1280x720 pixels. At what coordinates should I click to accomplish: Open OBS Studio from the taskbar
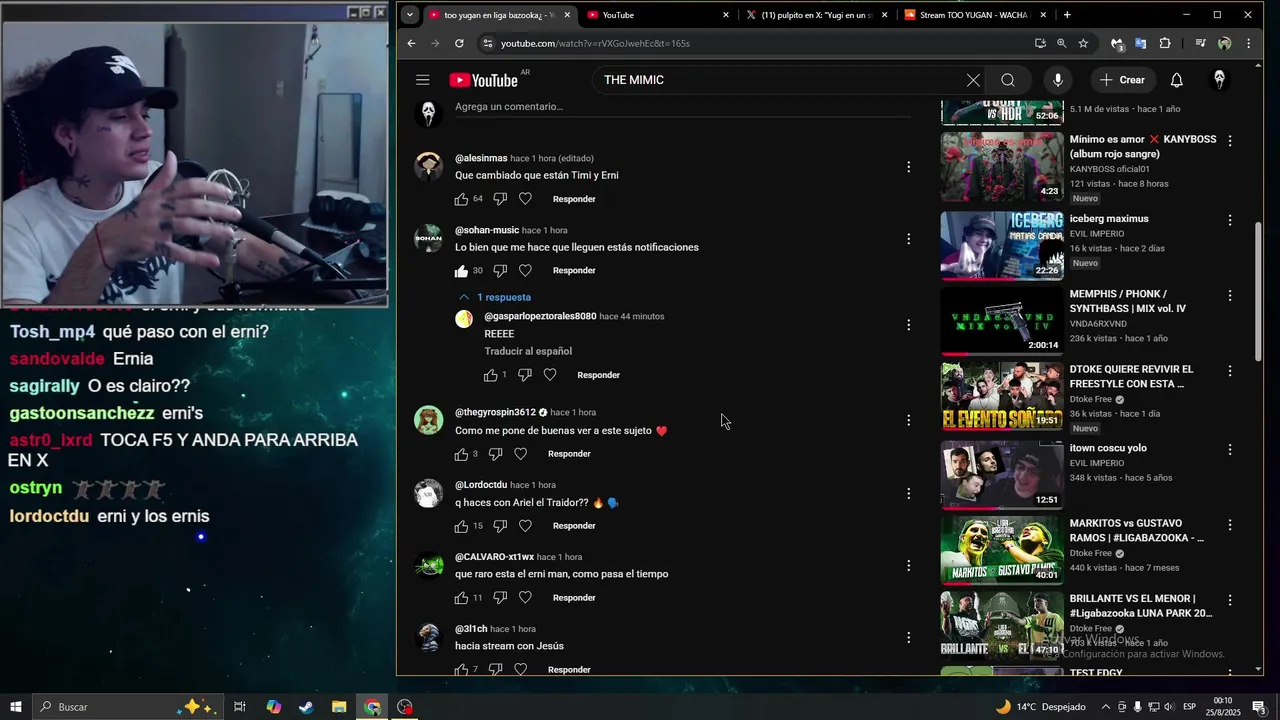(405, 707)
